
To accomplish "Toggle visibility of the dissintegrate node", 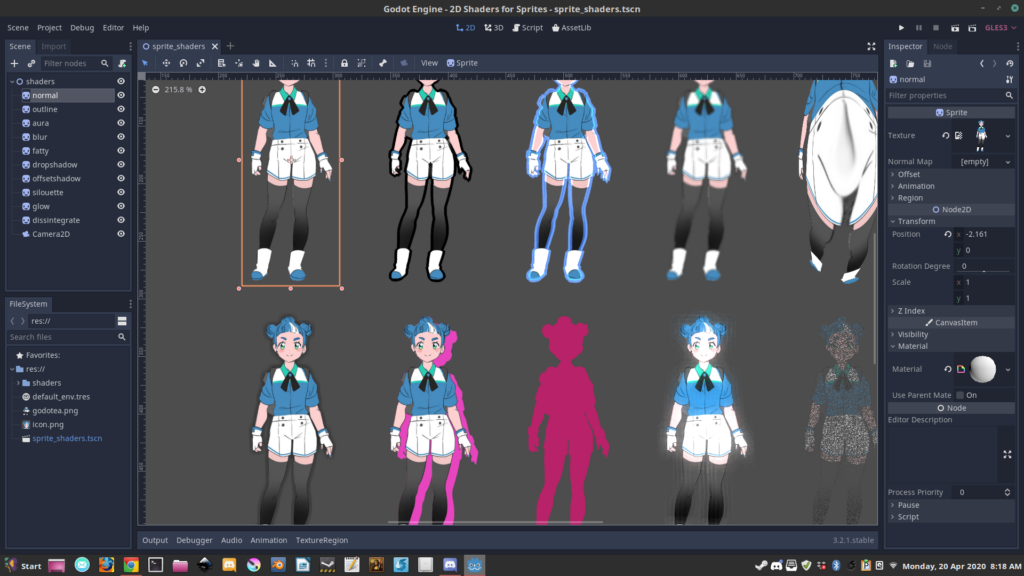I will (x=121, y=220).
